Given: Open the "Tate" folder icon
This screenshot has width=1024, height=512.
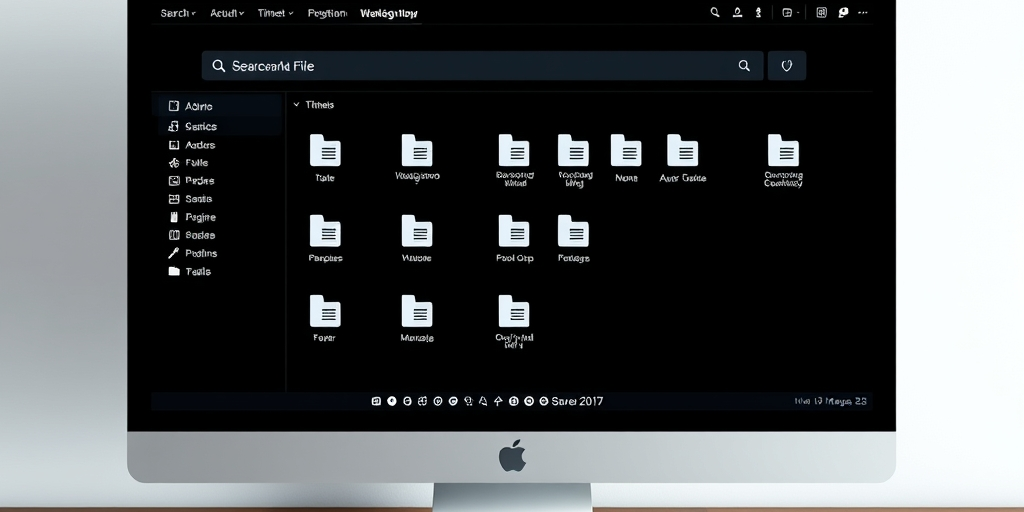Looking at the screenshot, I should pos(325,150).
